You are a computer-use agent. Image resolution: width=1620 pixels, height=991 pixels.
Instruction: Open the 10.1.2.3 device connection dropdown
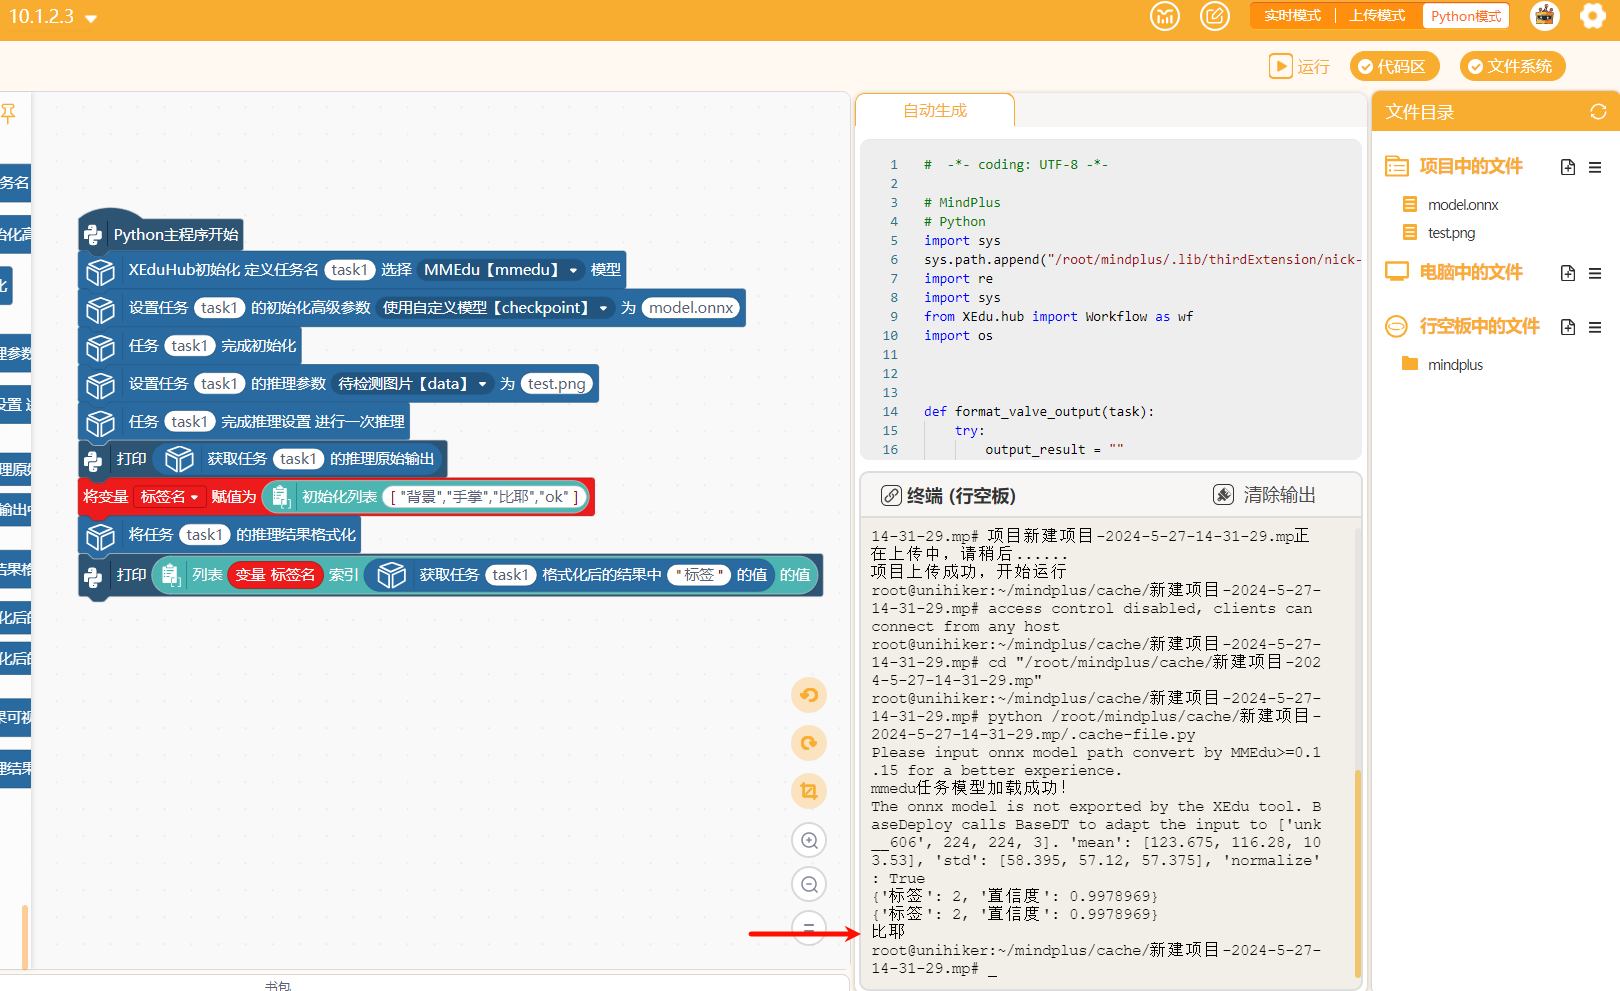point(53,17)
